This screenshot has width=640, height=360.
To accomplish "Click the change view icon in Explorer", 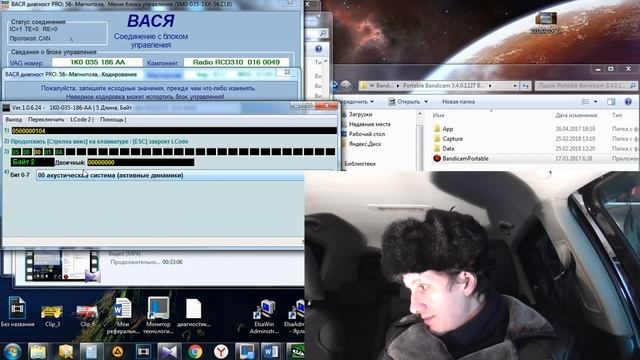I will (x=586, y=102).
